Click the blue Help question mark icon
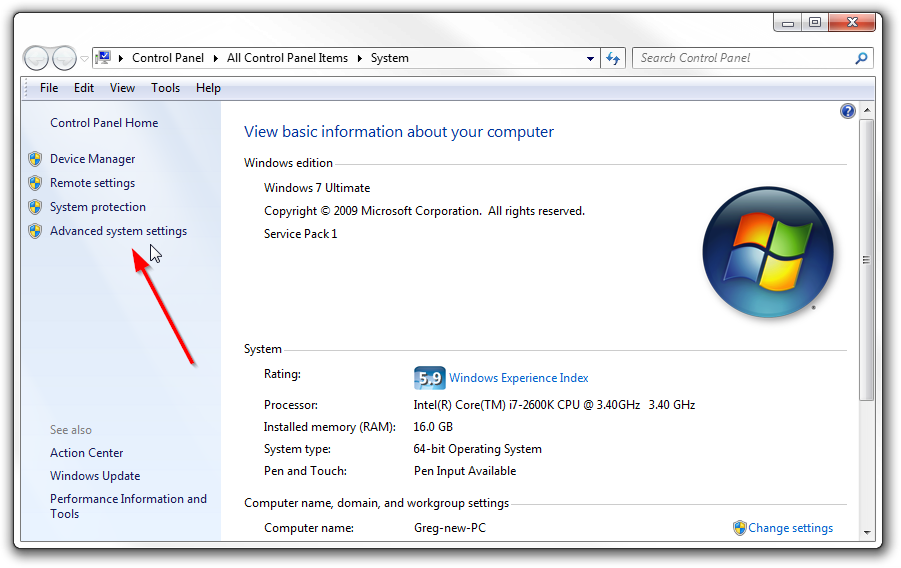Image resolution: width=901 pixels, height=568 pixels. (848, 111)
